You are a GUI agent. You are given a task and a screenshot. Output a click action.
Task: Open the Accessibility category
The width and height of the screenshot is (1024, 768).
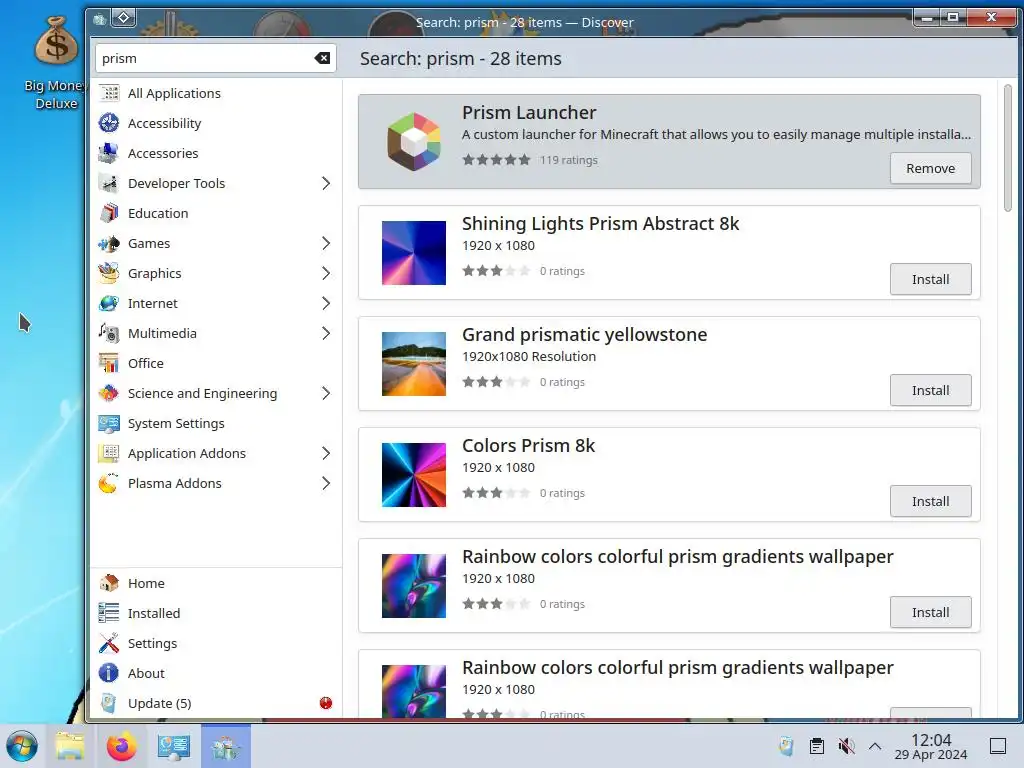216,123
